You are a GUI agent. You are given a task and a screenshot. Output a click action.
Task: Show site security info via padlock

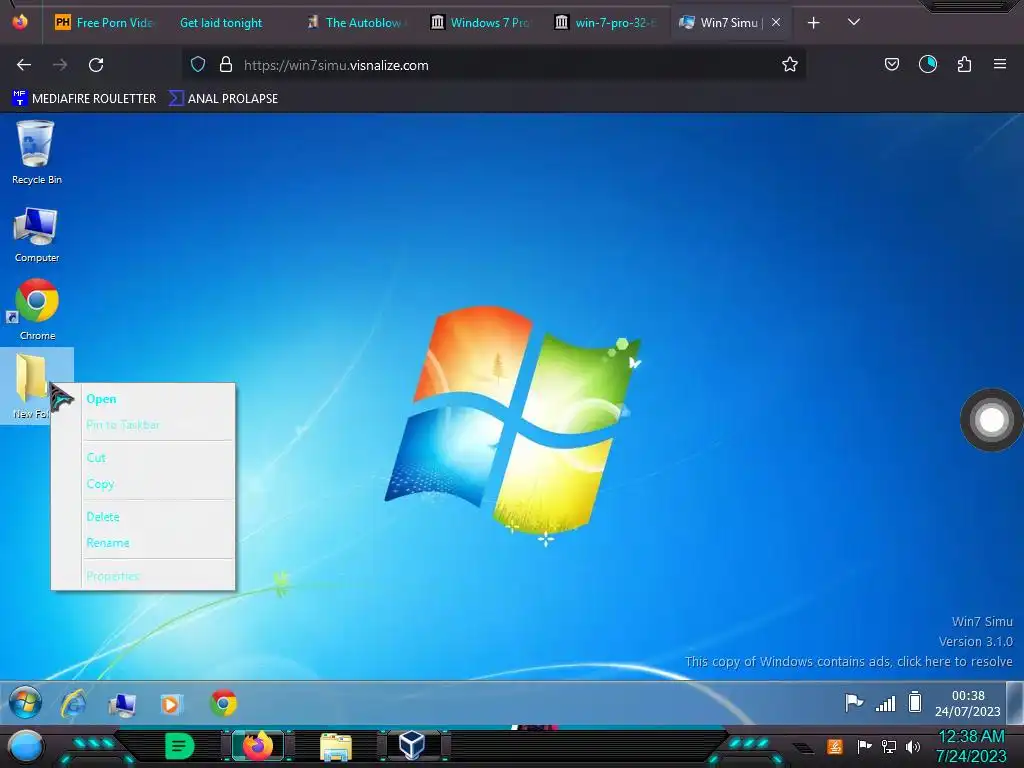pos(226,65)
